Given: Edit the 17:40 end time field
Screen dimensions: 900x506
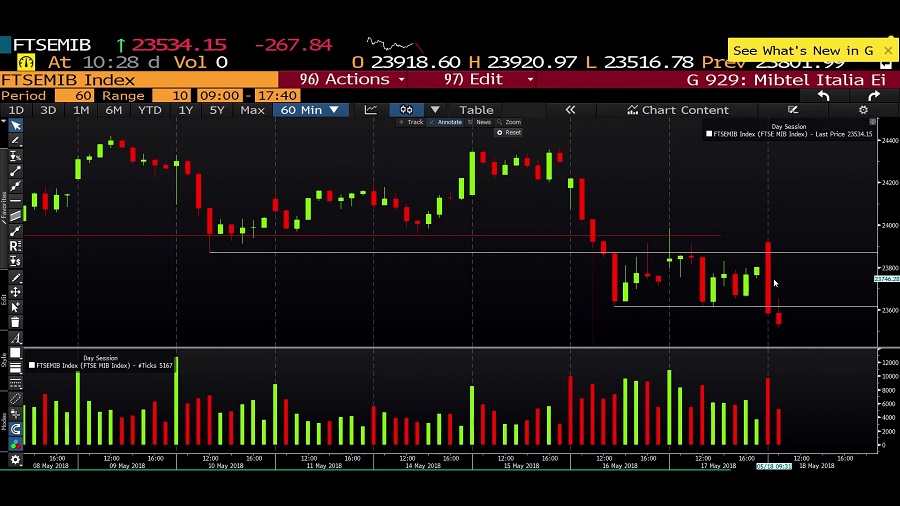Looking at the screenshot, I should pos(277,96).
